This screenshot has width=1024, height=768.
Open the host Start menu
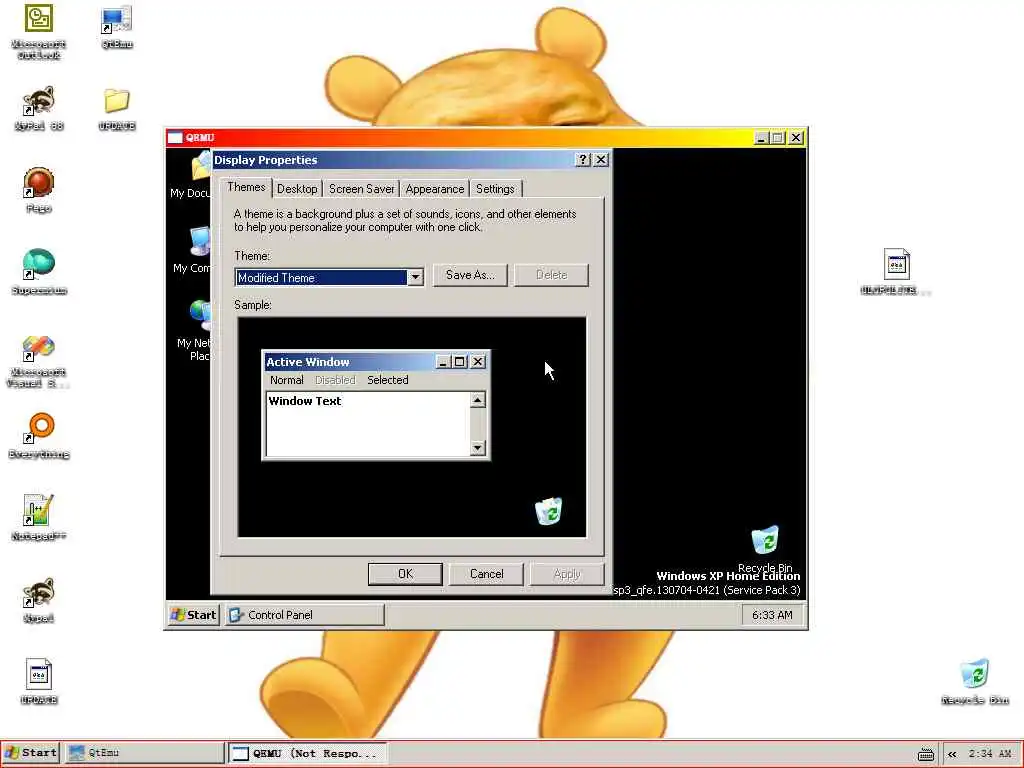(x=31, y=753)
